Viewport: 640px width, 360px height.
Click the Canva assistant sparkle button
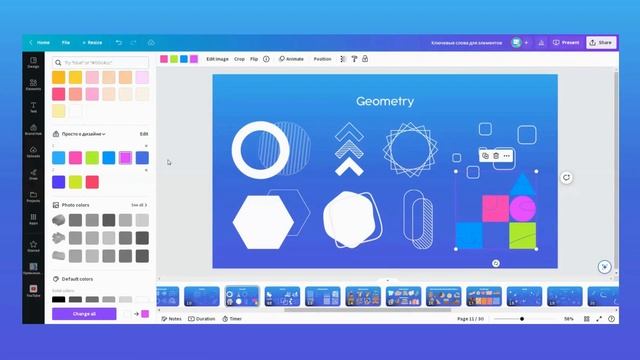[604, 267]
